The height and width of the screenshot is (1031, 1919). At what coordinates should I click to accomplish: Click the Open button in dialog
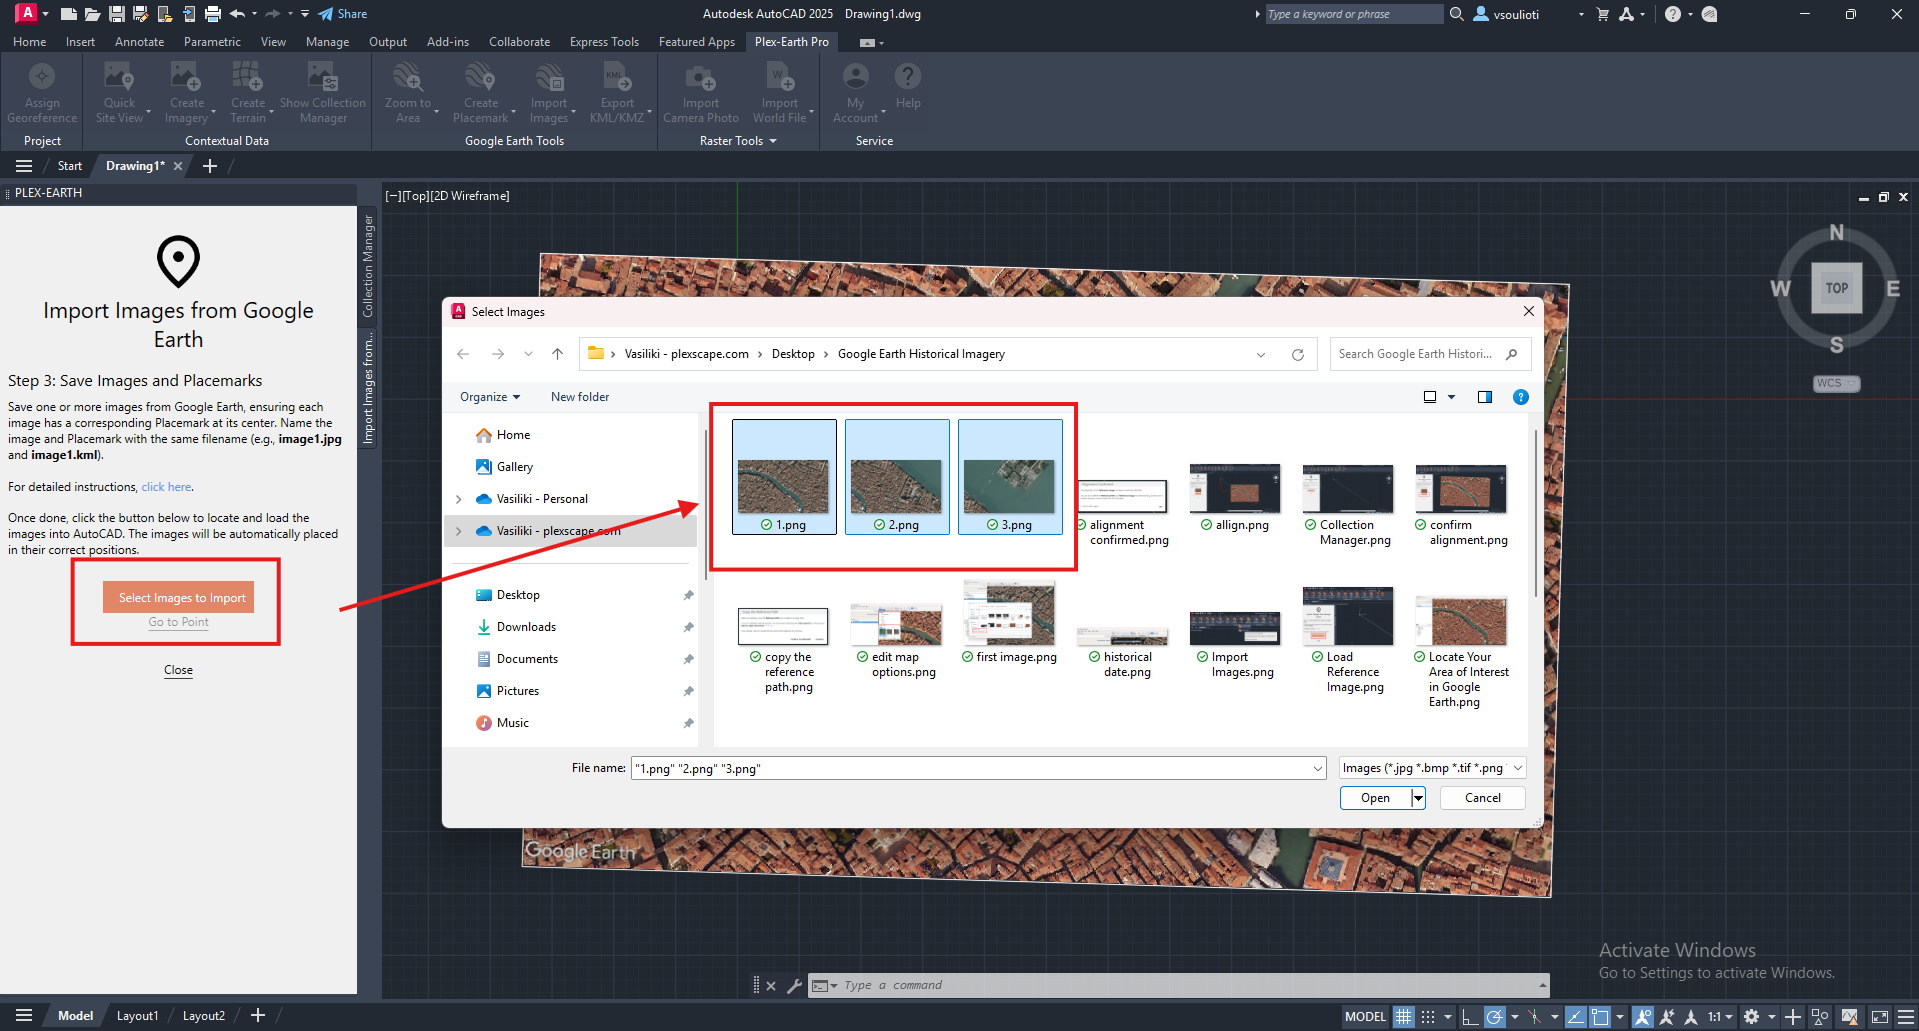point(1375,798)
